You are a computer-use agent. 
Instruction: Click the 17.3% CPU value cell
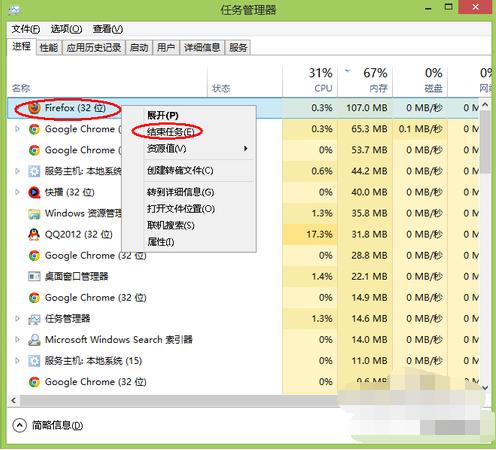click(310, 234)
